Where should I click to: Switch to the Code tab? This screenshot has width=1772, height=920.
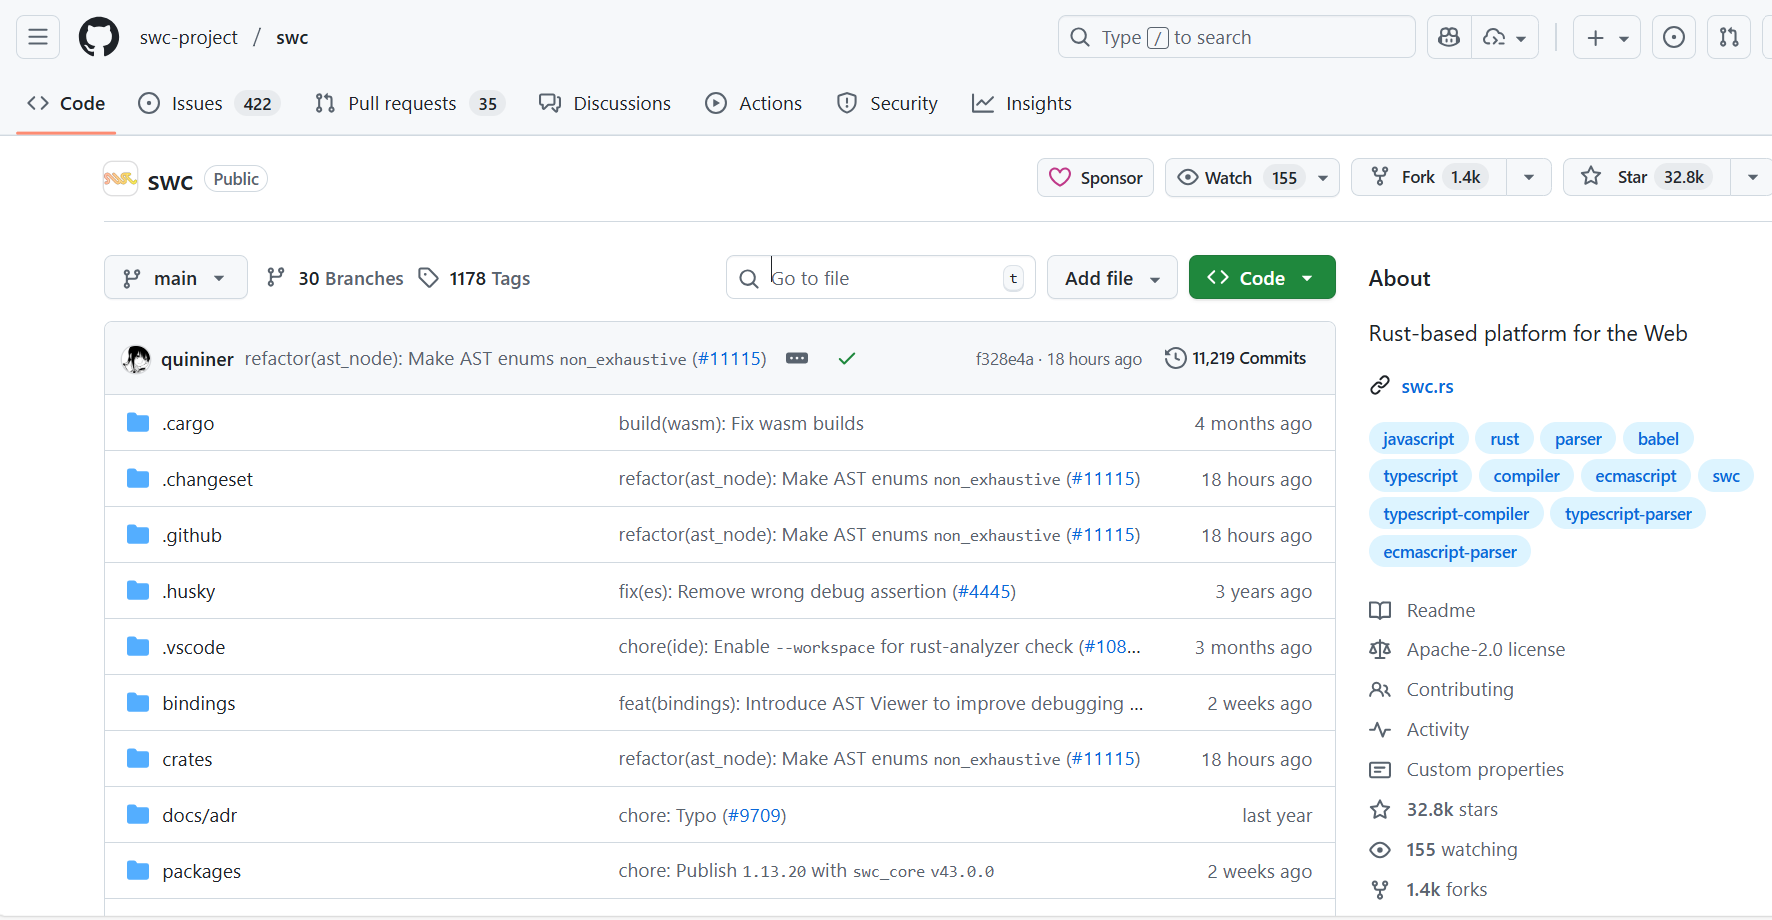pyautogui.click(x=66, y=103)
